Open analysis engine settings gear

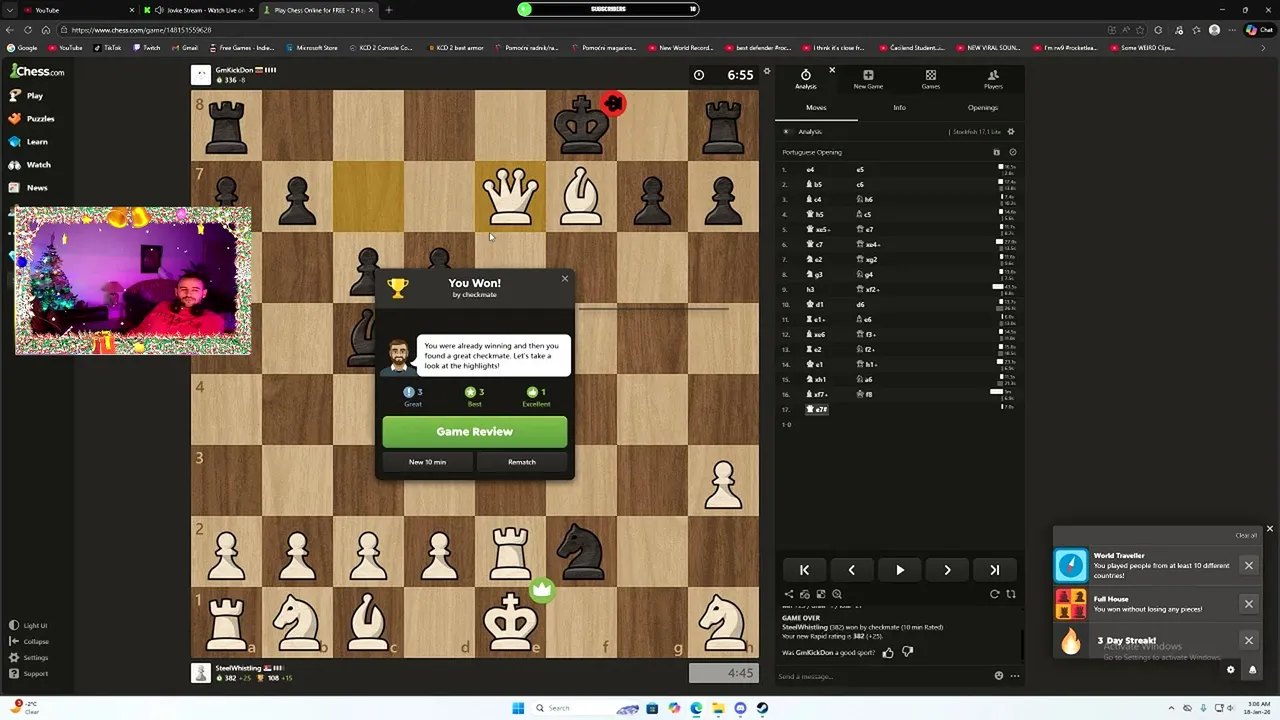tap(1011, 132)
